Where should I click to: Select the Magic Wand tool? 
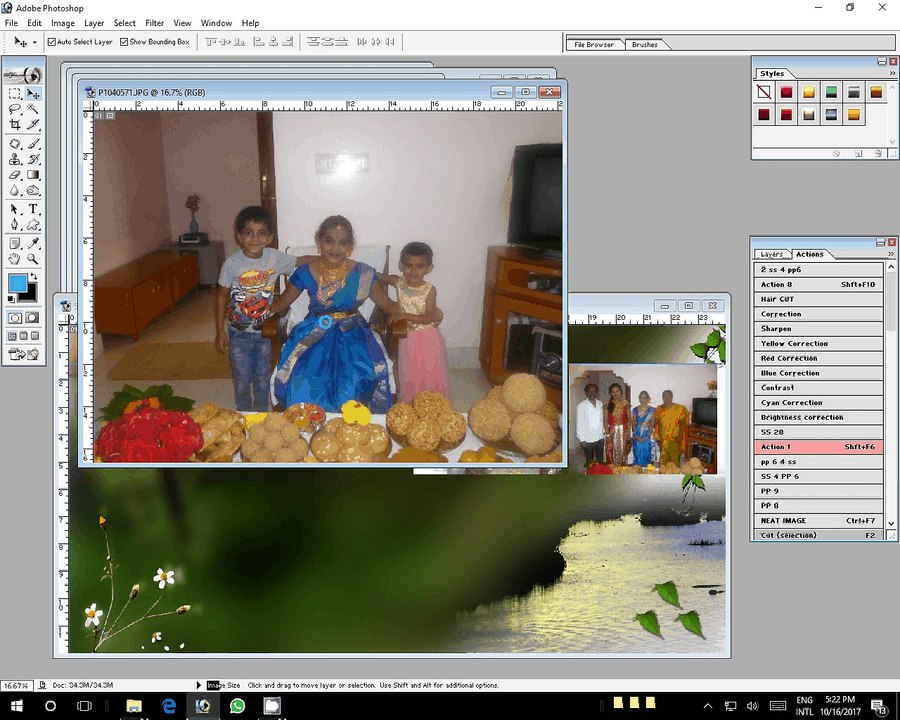(33, 109)
